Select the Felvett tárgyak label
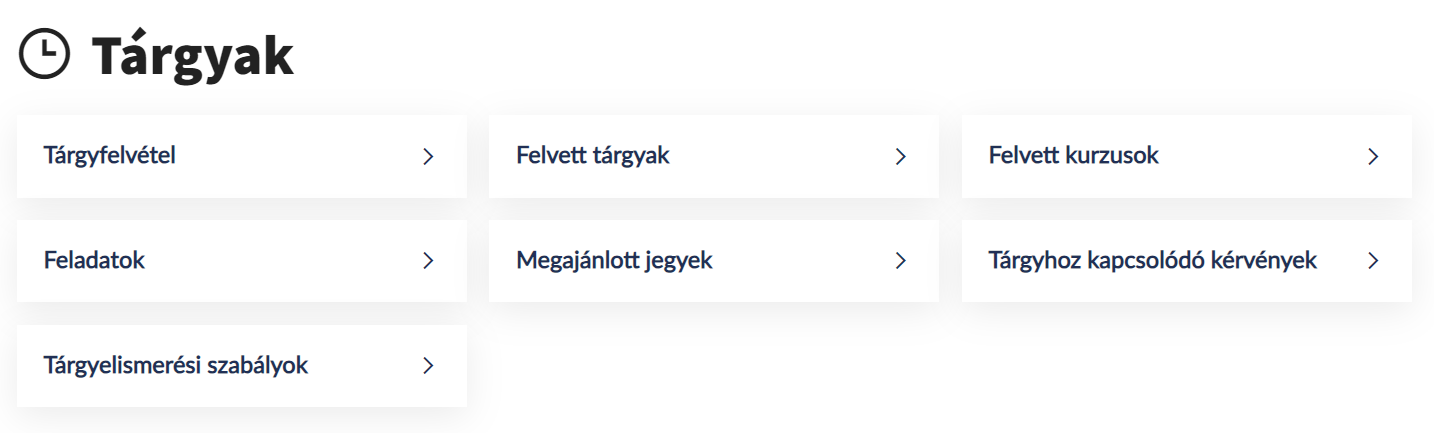Image resolution: width=1434 pixels, height=433 pixels. click(x=593, y=156)
